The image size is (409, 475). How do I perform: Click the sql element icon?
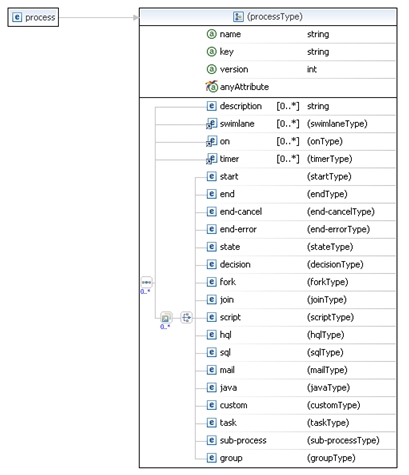(212, 352)
